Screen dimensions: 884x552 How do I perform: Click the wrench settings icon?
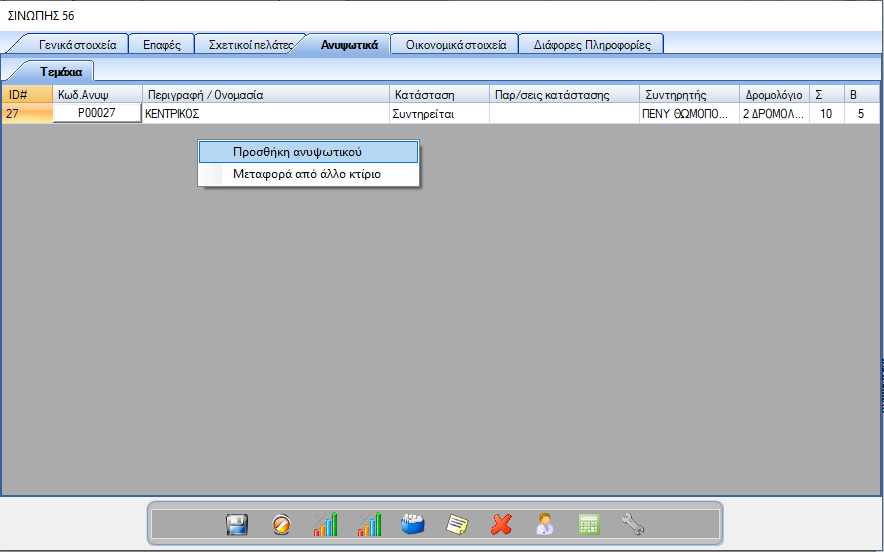[x=632, y=524]
